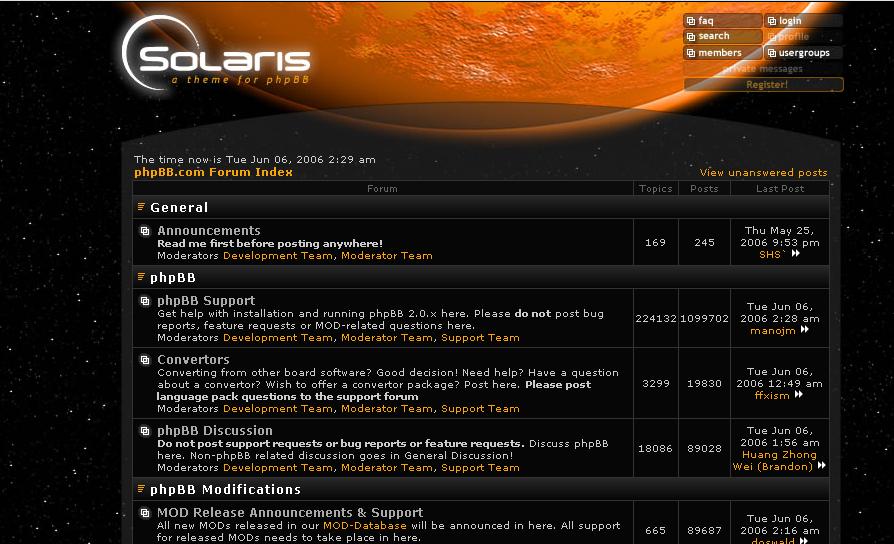Open MOD Release Announcements & Support forum
Screen dimensions: 894x544
290,512
